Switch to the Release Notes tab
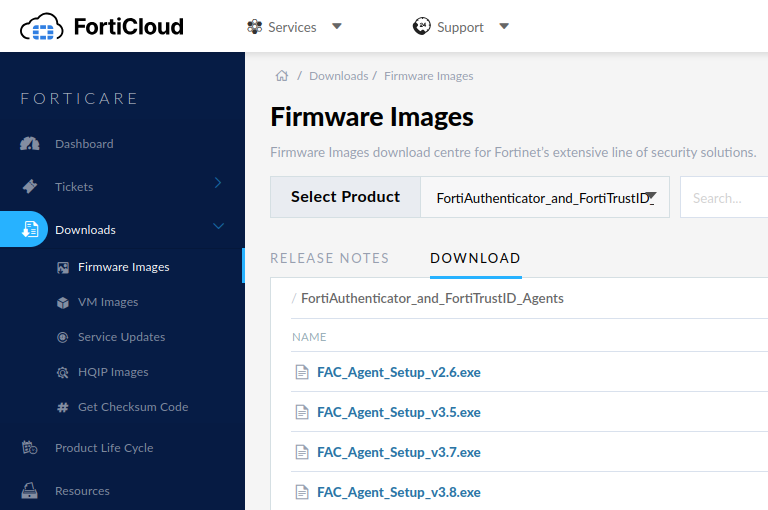Screen dimensions: 768x510 [329, 258]
